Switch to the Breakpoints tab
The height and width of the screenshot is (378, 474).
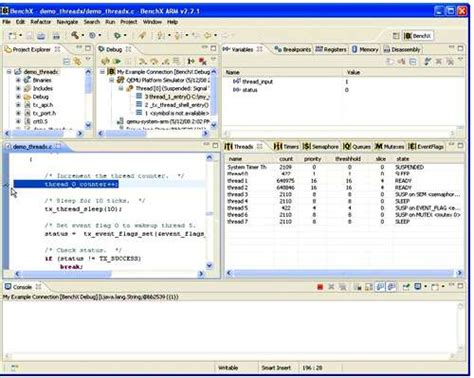coord(293,49)
